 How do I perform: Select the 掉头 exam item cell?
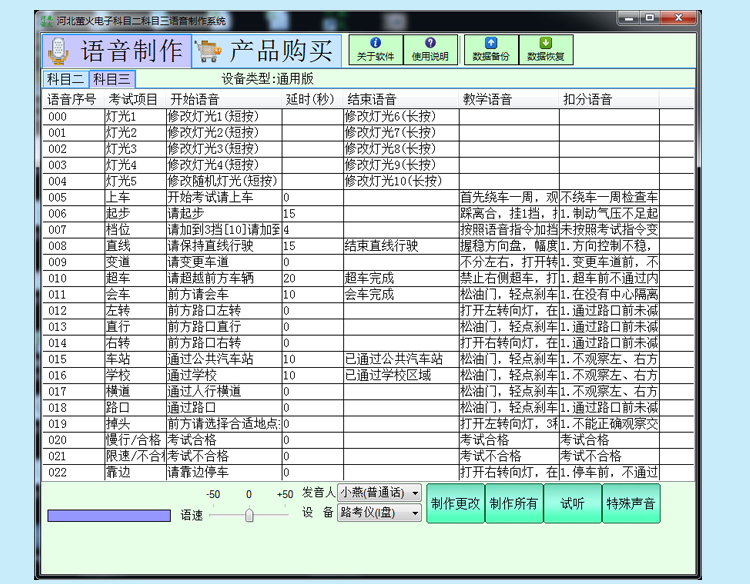point(135,424)
